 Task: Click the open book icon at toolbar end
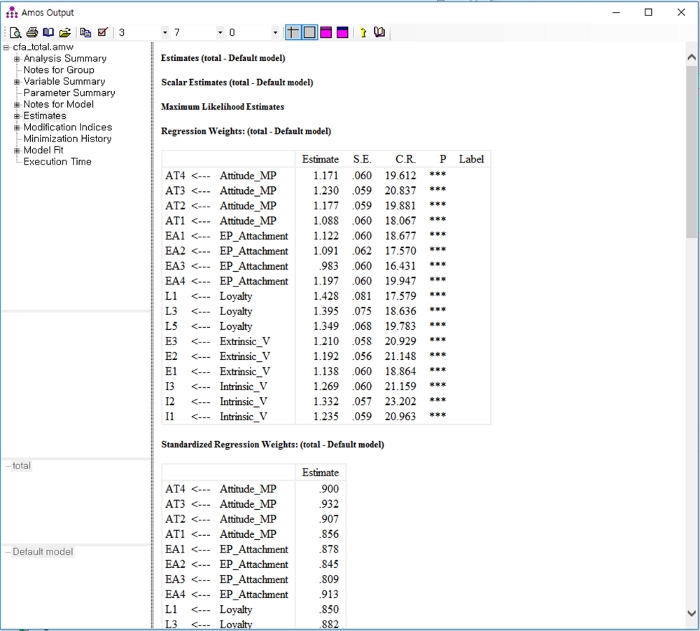tap(380, 33)
